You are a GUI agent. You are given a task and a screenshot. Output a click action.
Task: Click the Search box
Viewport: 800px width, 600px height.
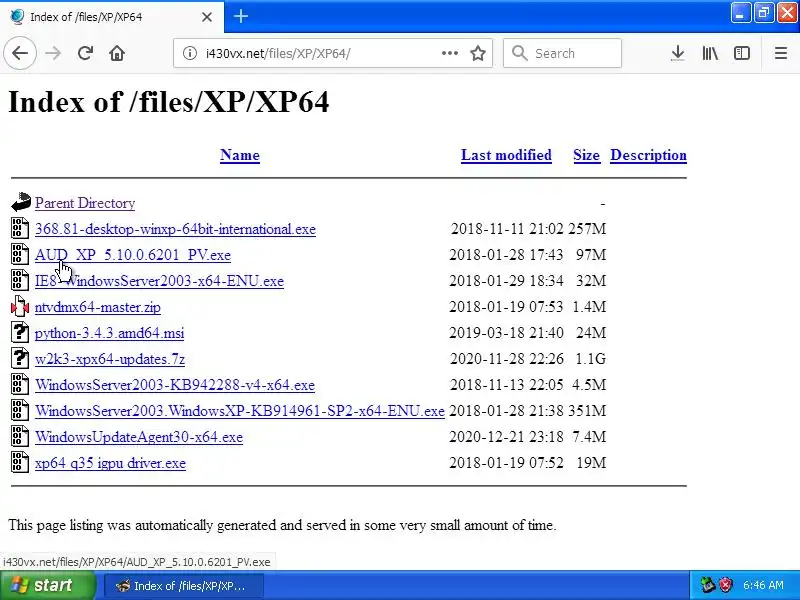click(562, 53)
